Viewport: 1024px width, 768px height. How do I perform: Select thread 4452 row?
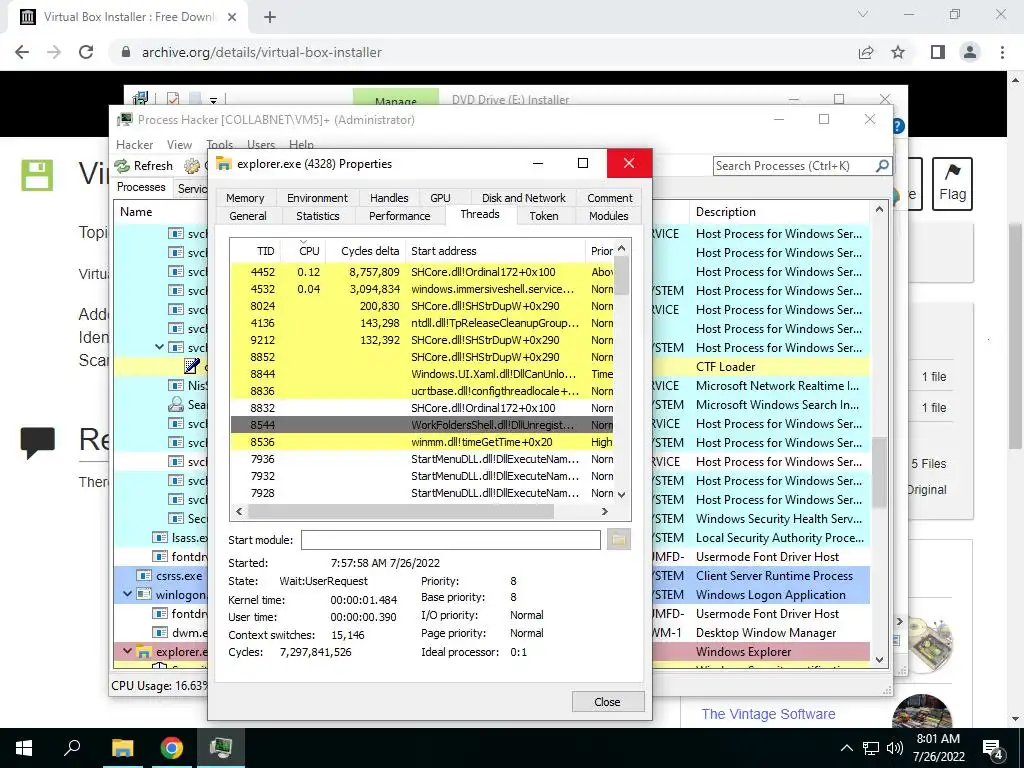tap(422, 272)
